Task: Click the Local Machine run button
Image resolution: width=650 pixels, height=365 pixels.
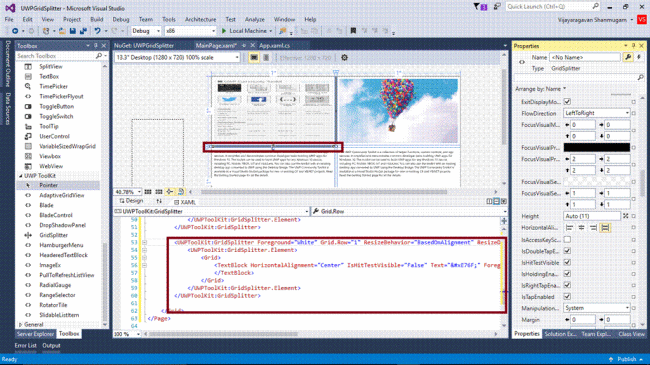Action: tap(244, 31)
